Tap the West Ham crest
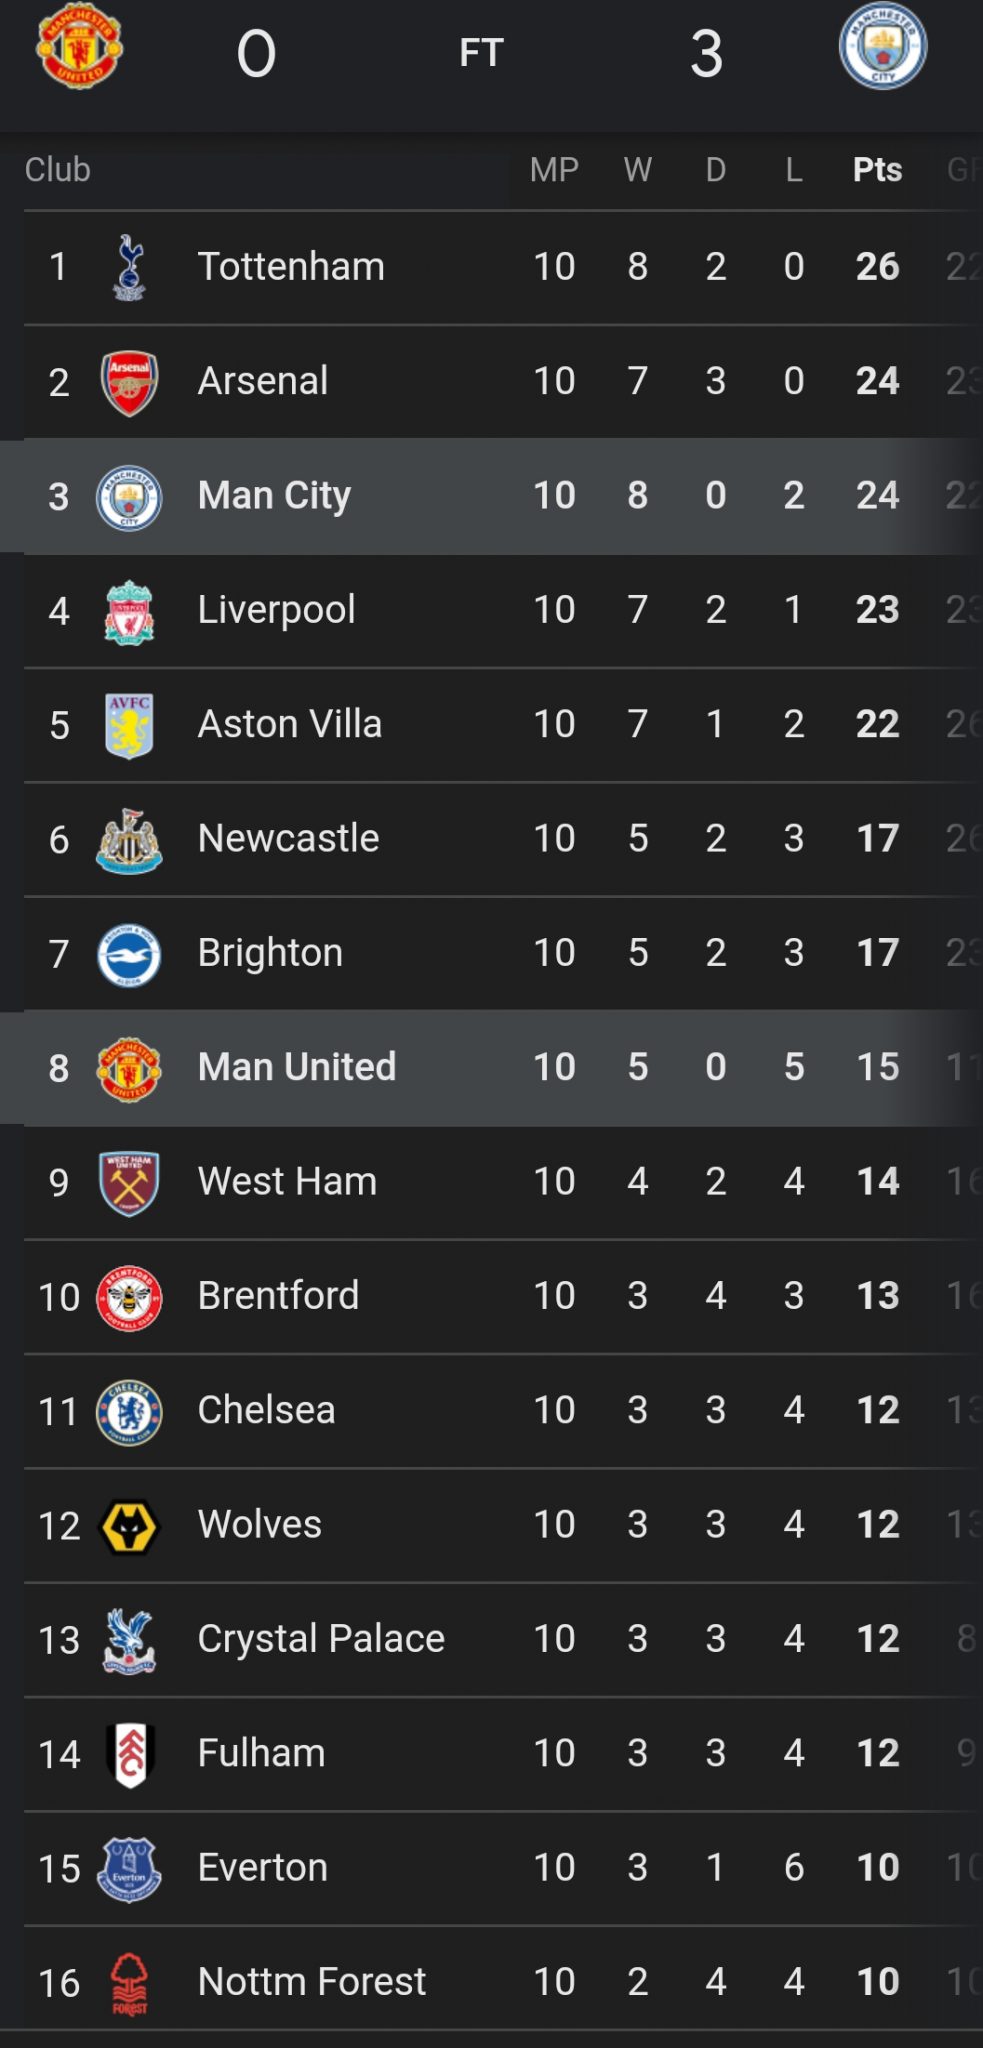 (129, 1182)
